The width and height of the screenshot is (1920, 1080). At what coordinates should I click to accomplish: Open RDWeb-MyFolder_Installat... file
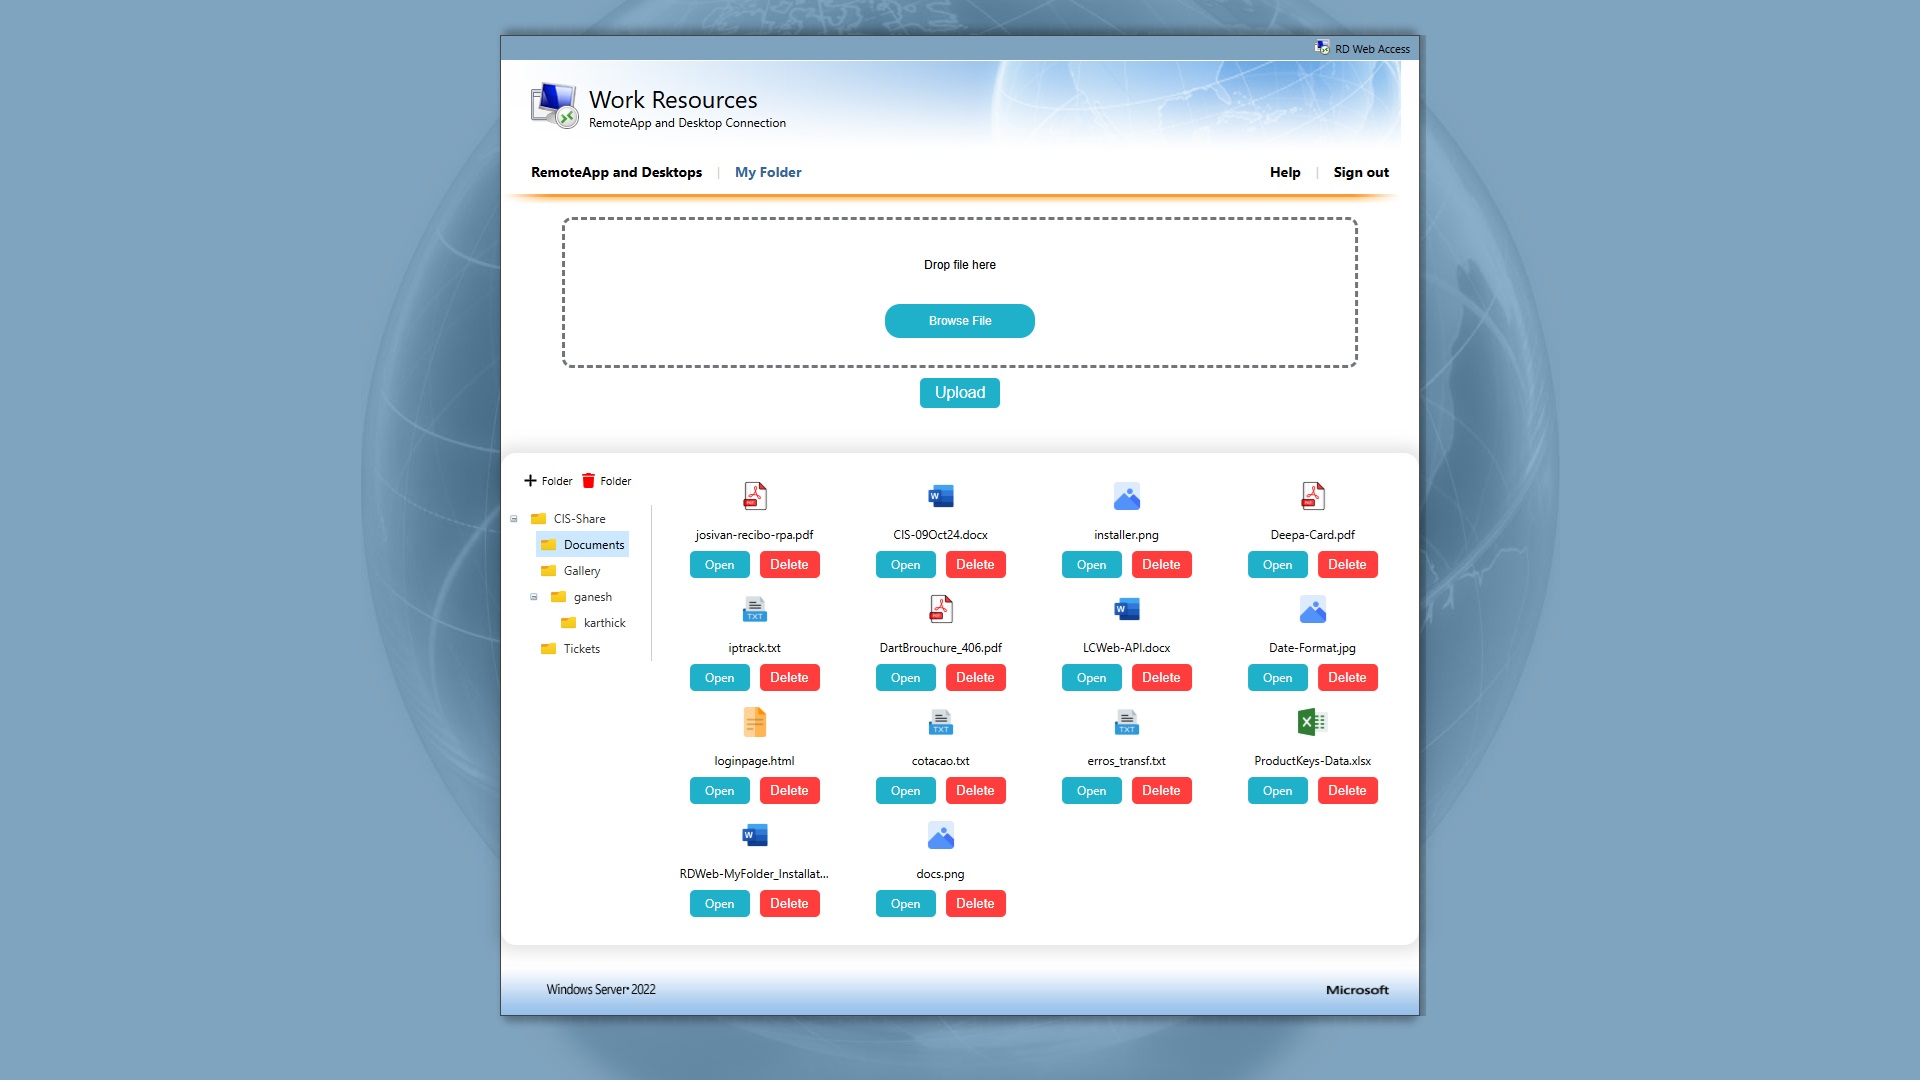tap(720, 904)
